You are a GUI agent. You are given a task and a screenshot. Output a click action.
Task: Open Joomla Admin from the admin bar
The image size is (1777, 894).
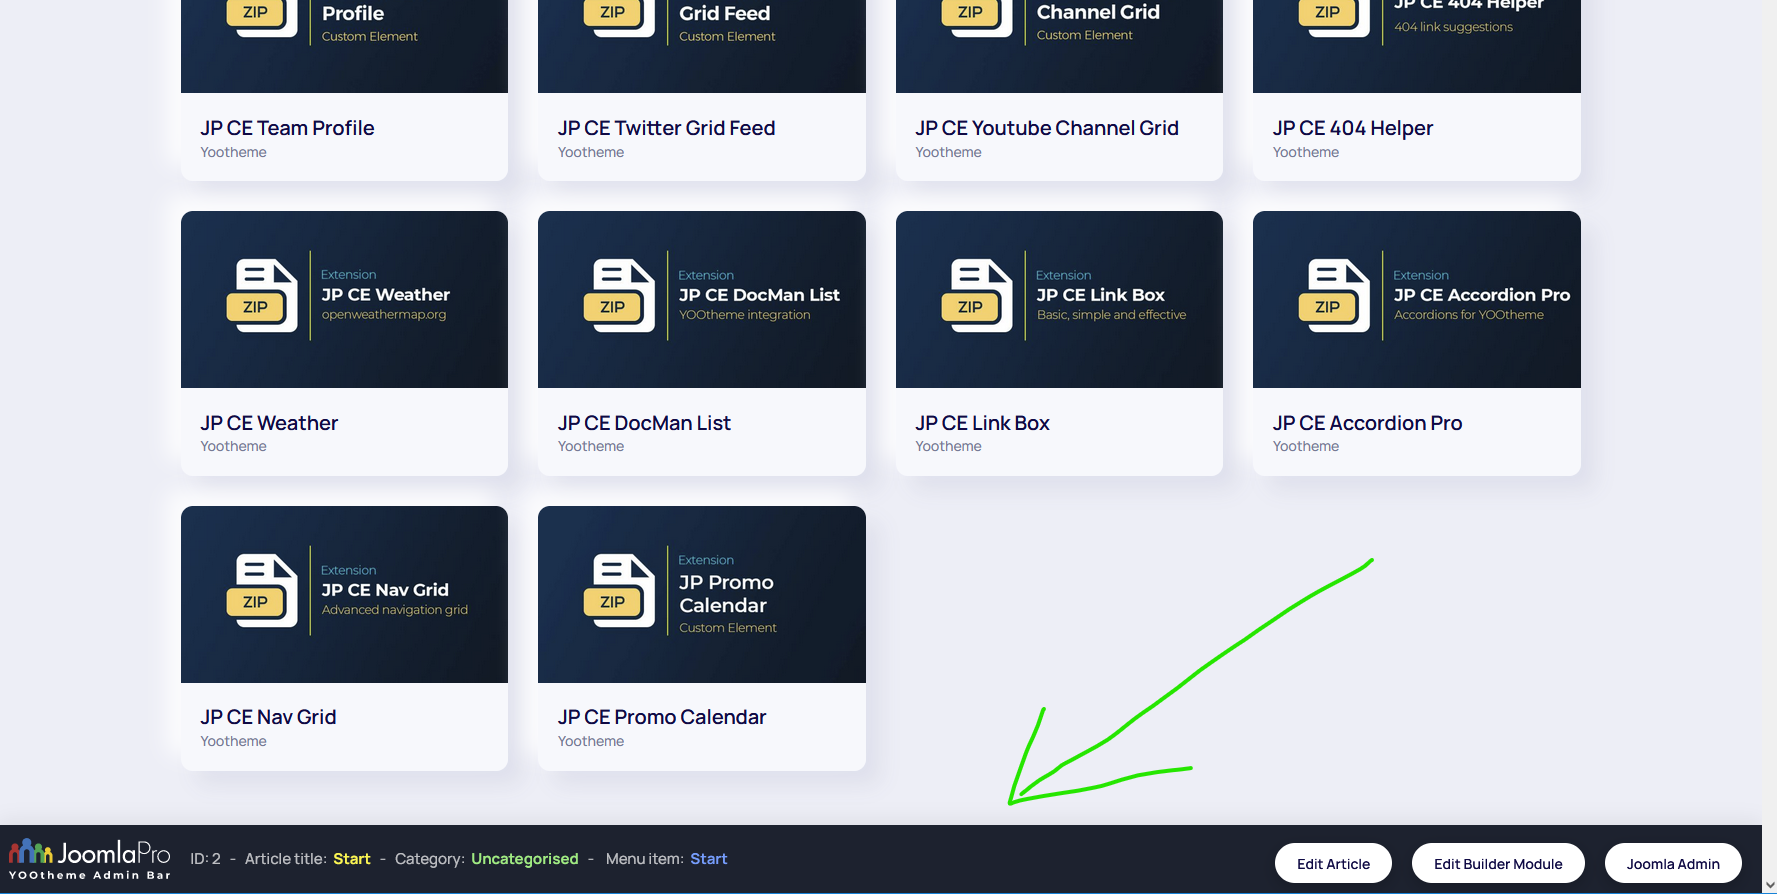click(1673, 864)
